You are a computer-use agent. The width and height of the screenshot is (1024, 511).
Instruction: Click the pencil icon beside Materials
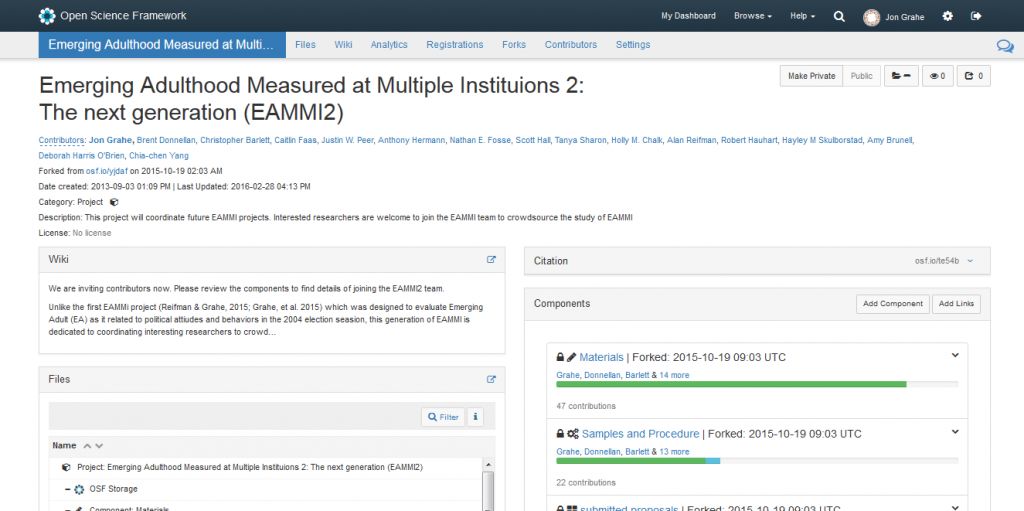571,357
